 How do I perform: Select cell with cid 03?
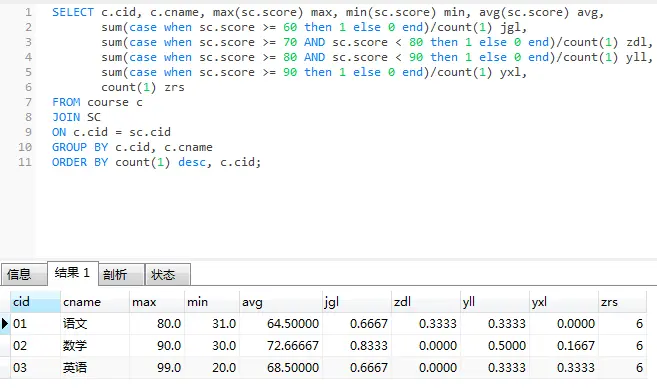pyautogui.click(x=35, y=367)
